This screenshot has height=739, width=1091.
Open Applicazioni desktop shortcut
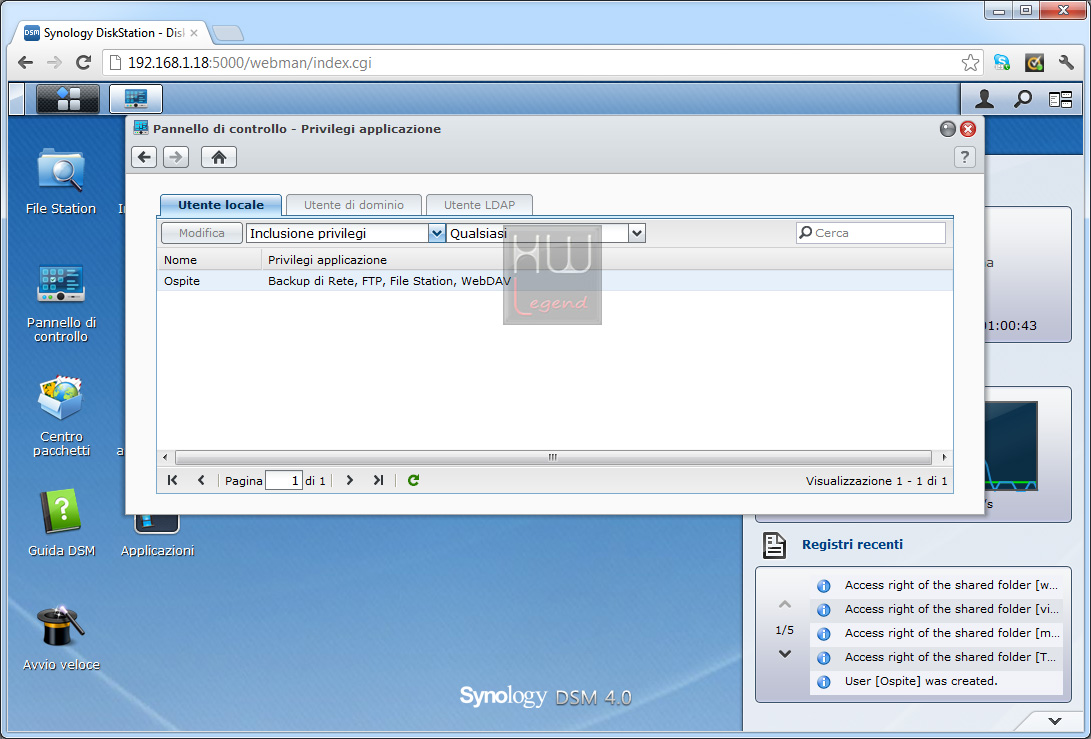tap(157, 536)
